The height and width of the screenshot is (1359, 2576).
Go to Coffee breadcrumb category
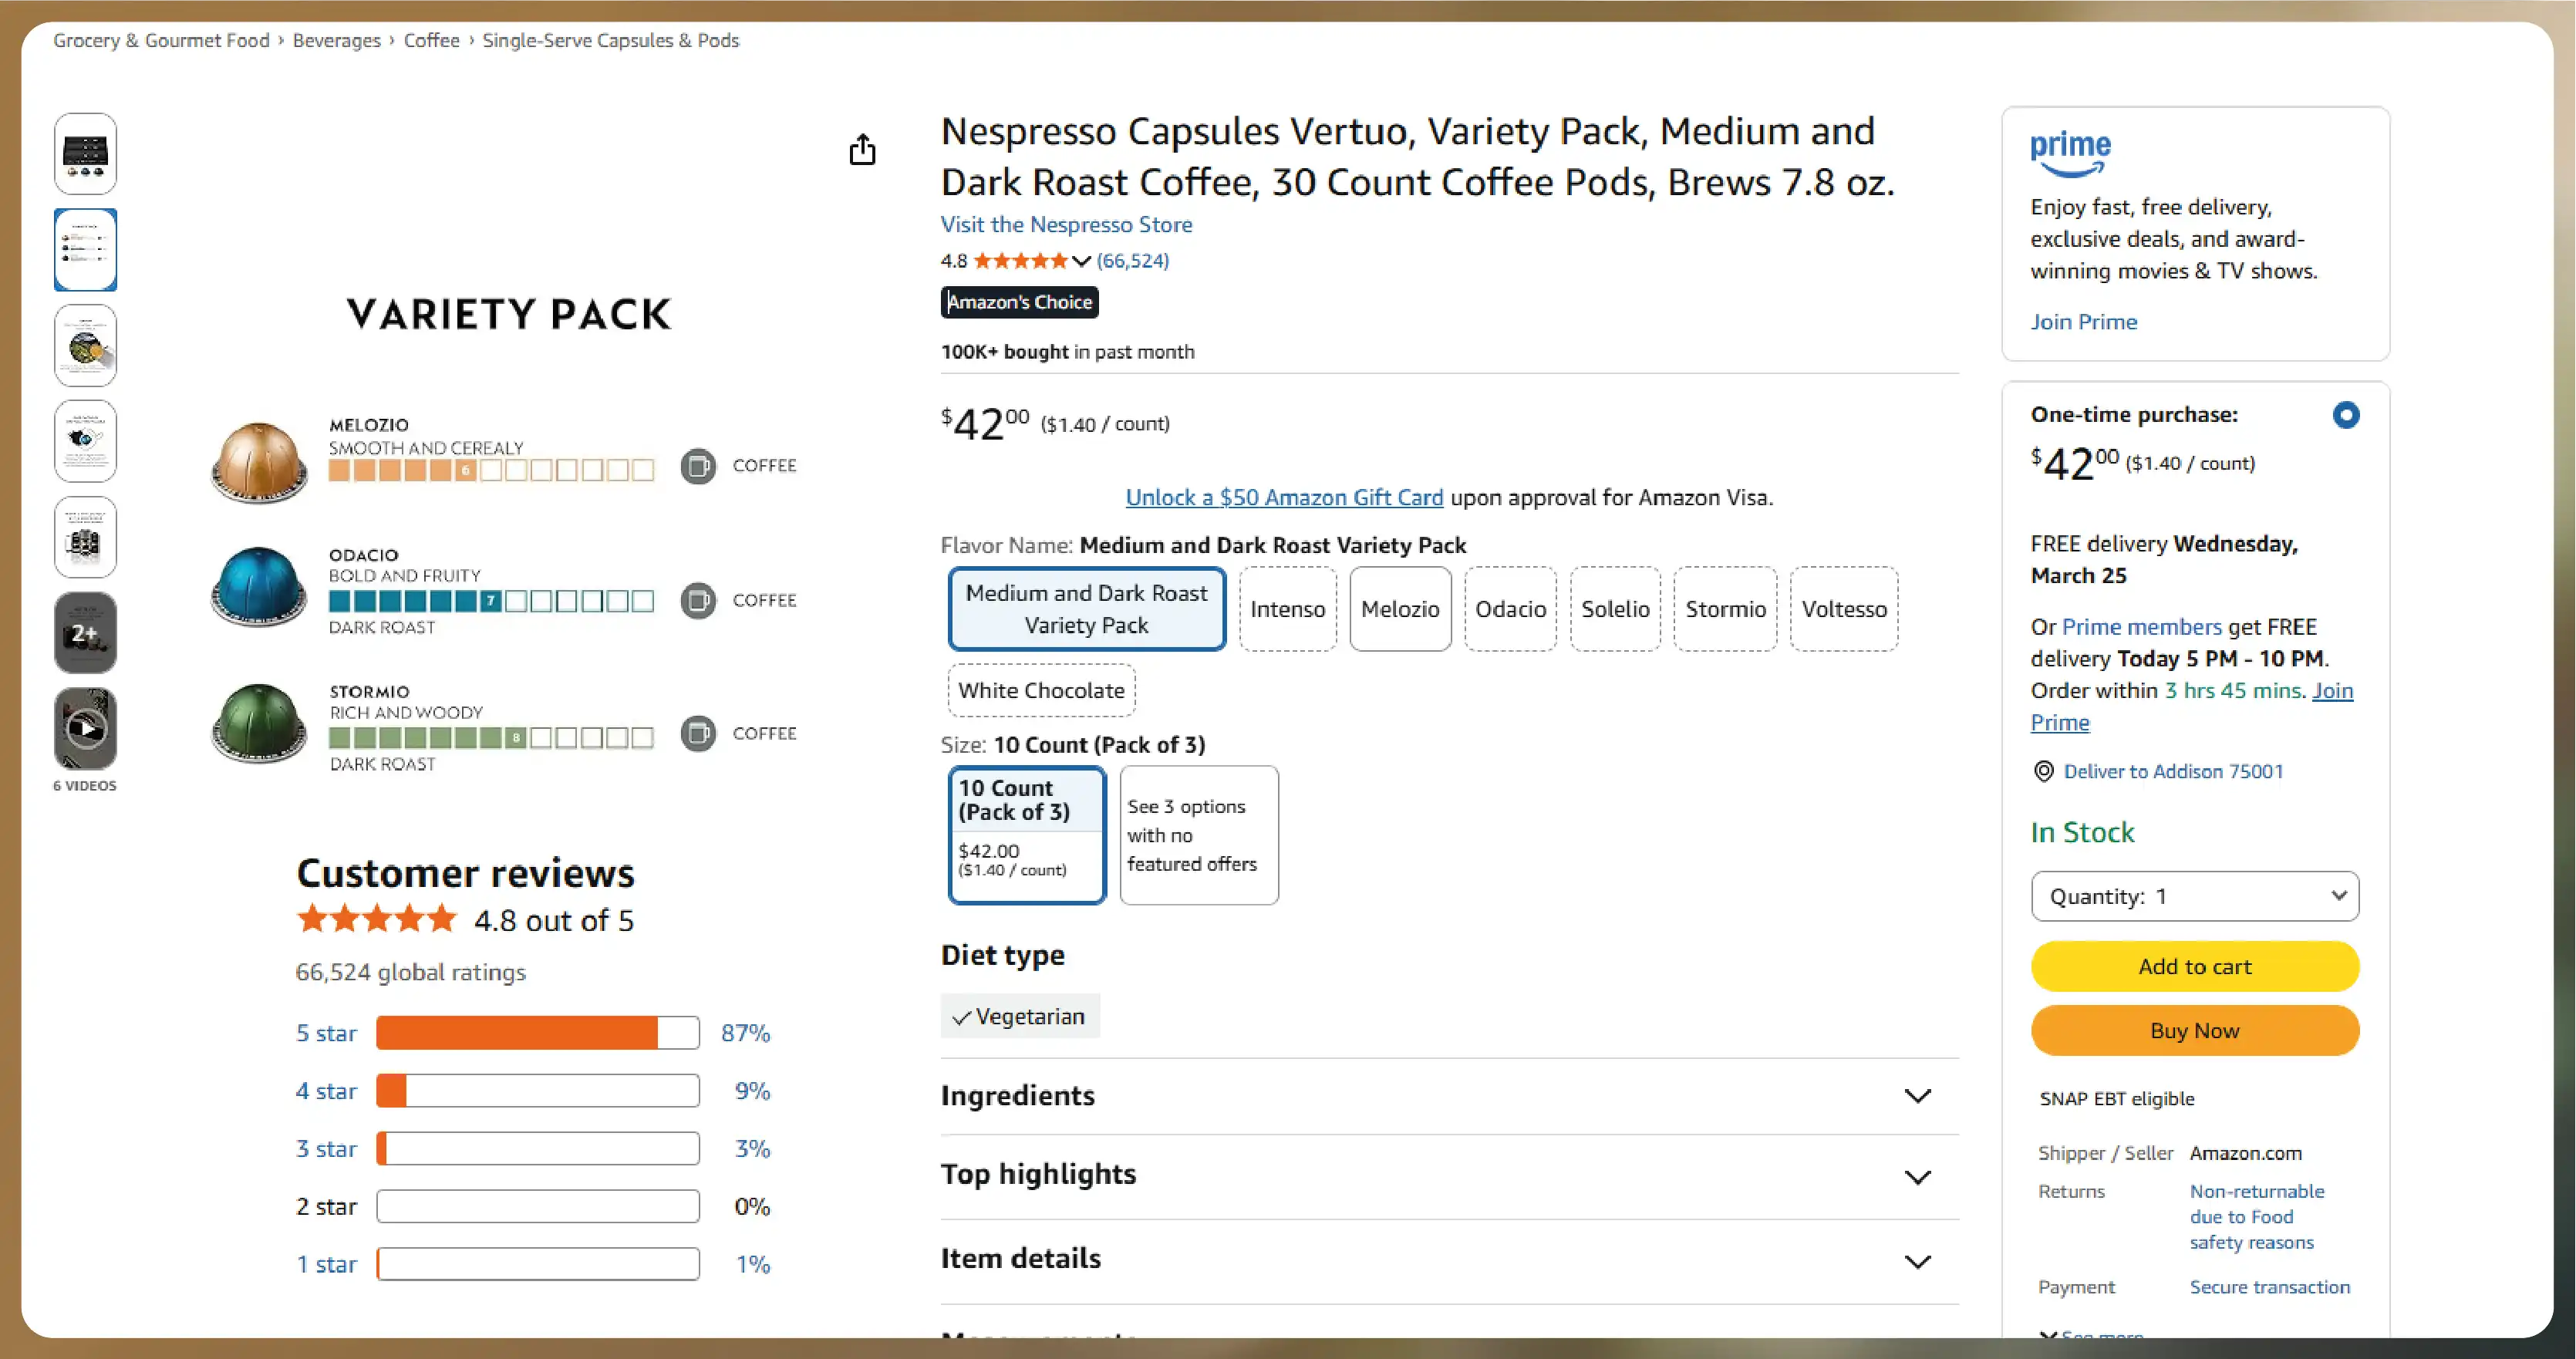(x=431, y=40)
